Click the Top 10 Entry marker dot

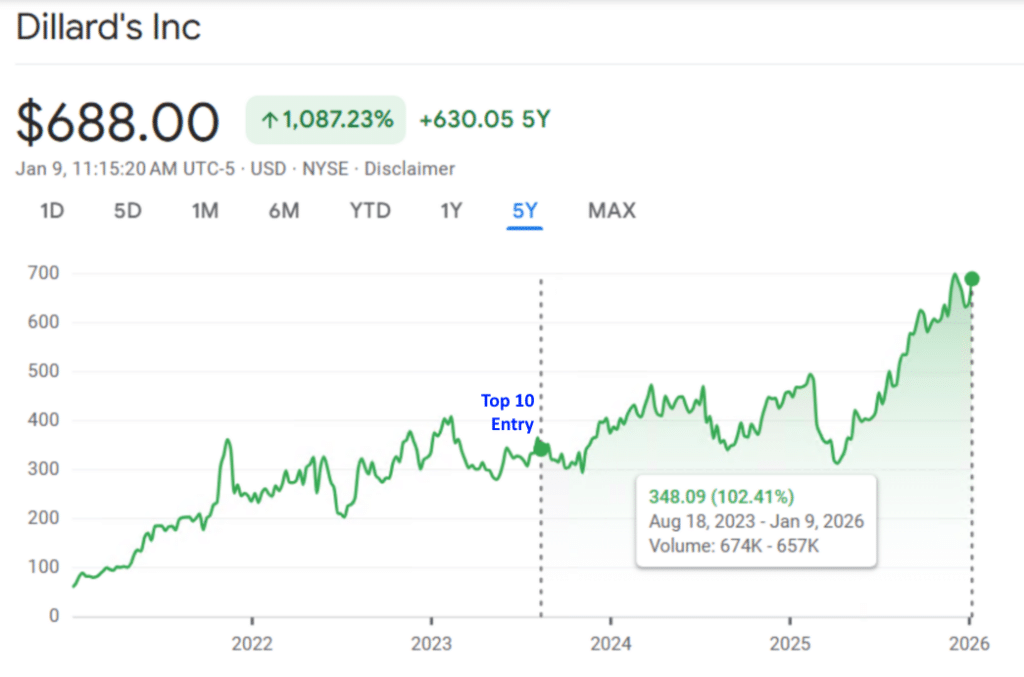541,448
